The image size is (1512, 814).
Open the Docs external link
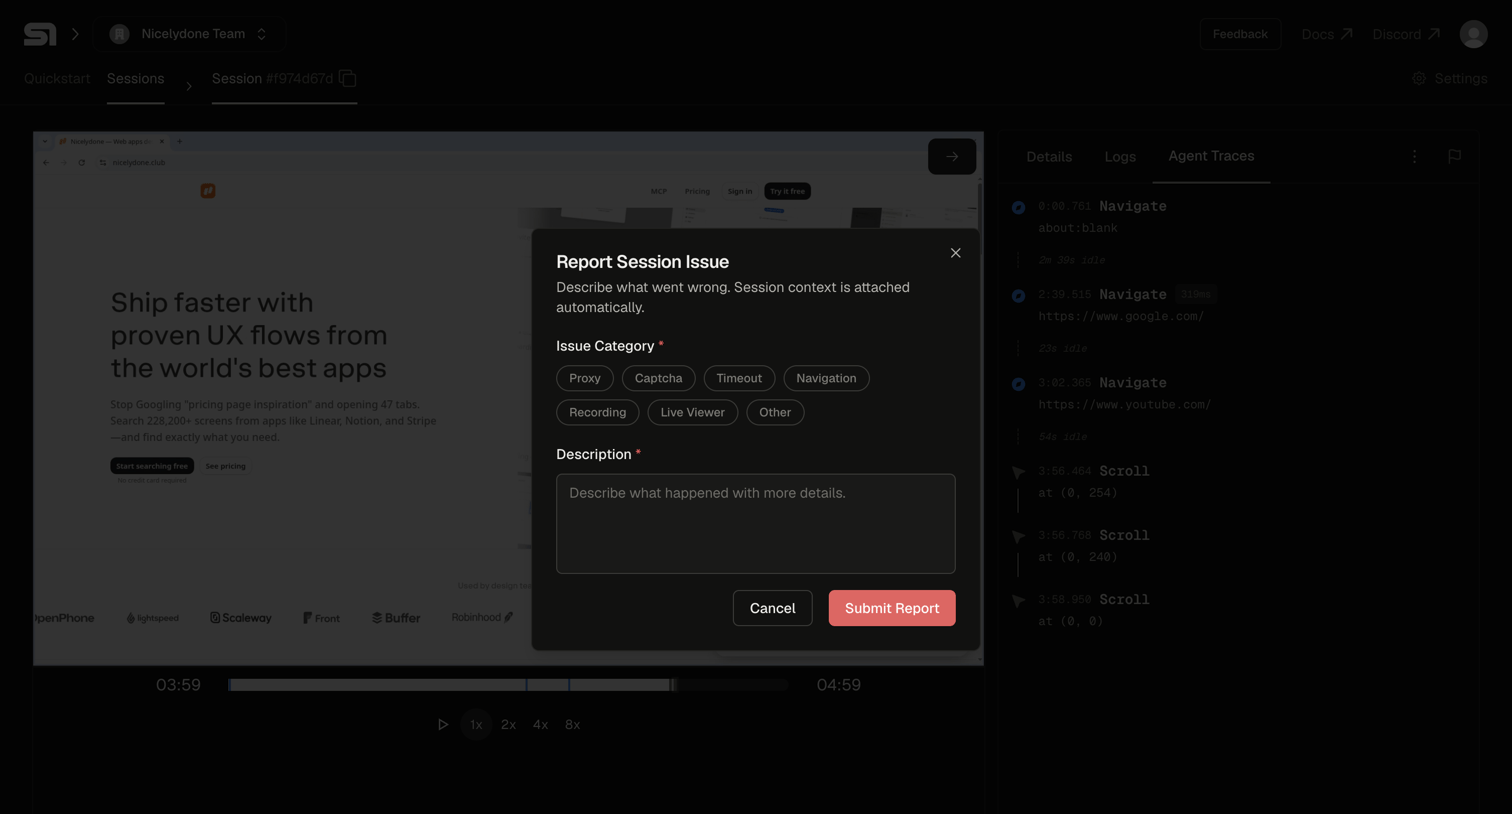[1327, 34]
